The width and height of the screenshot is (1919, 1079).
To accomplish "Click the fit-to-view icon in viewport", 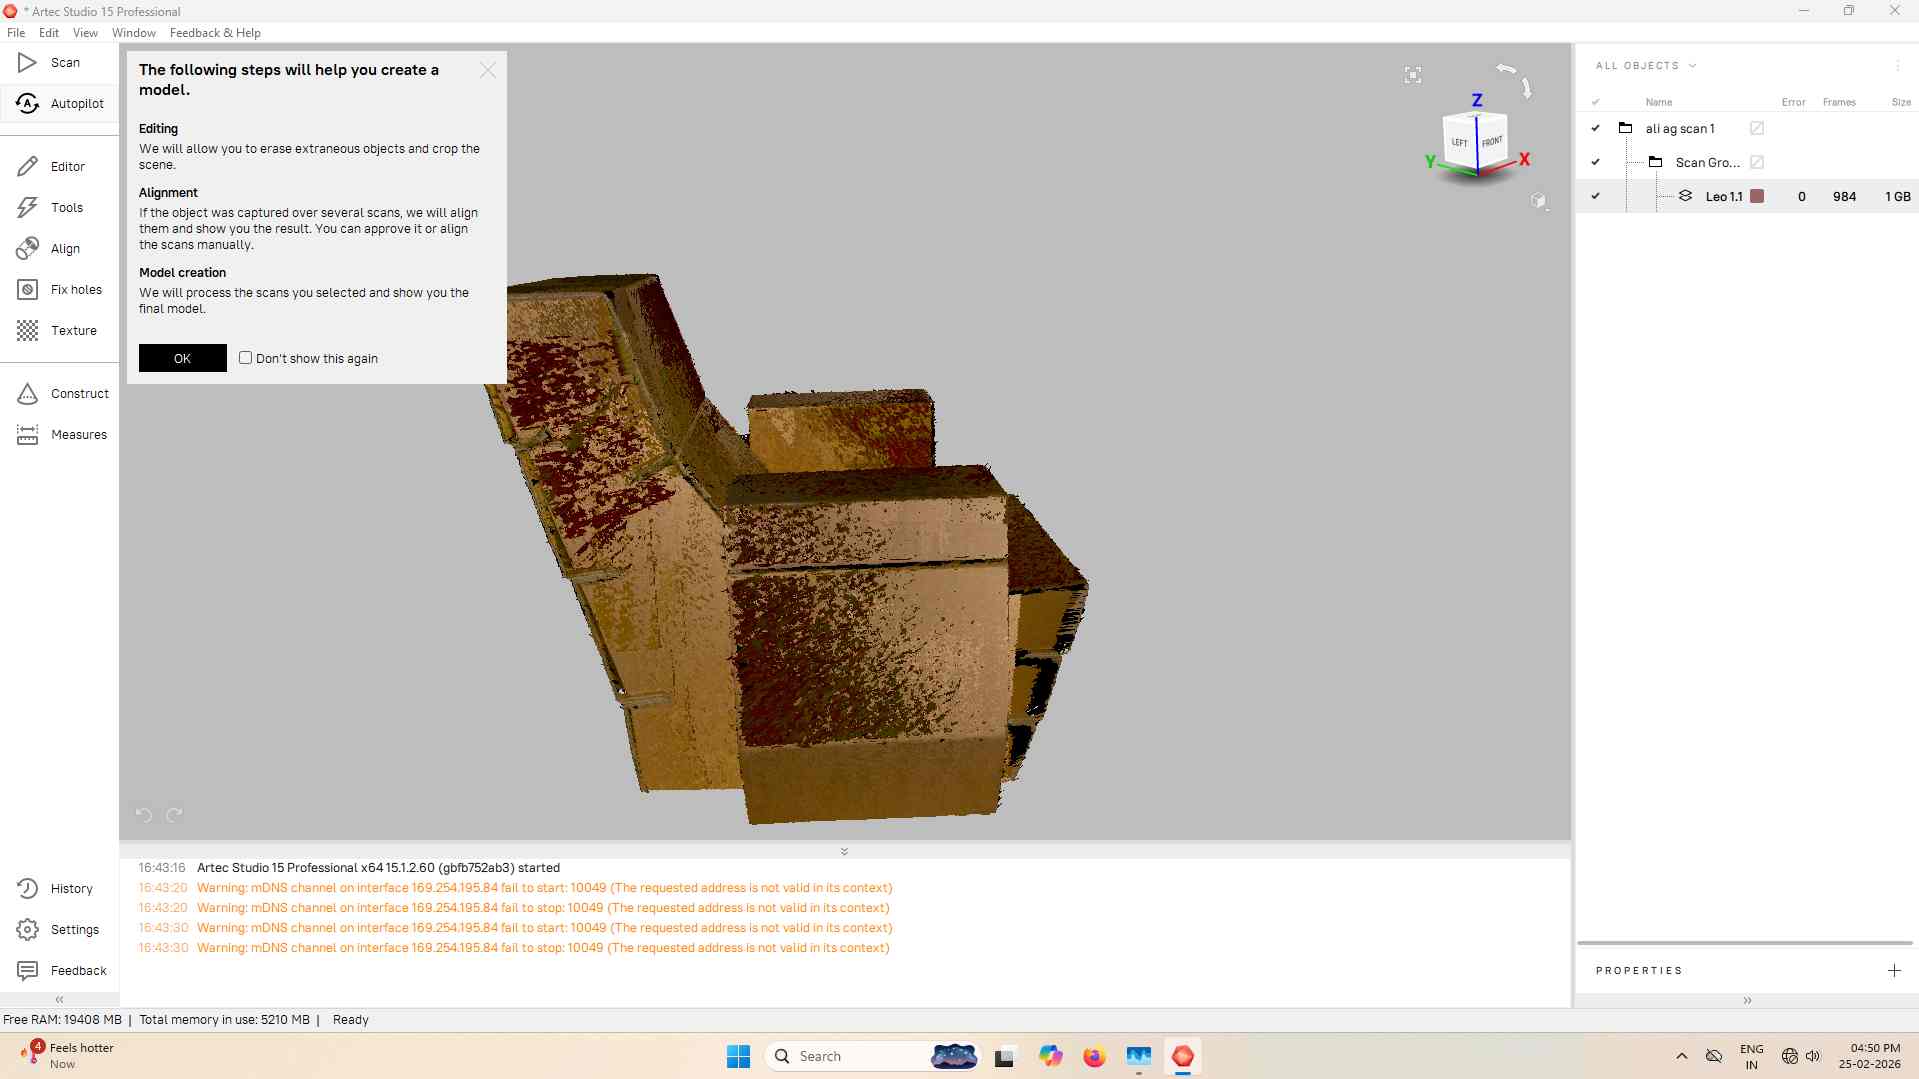I will coord(1413,75).
